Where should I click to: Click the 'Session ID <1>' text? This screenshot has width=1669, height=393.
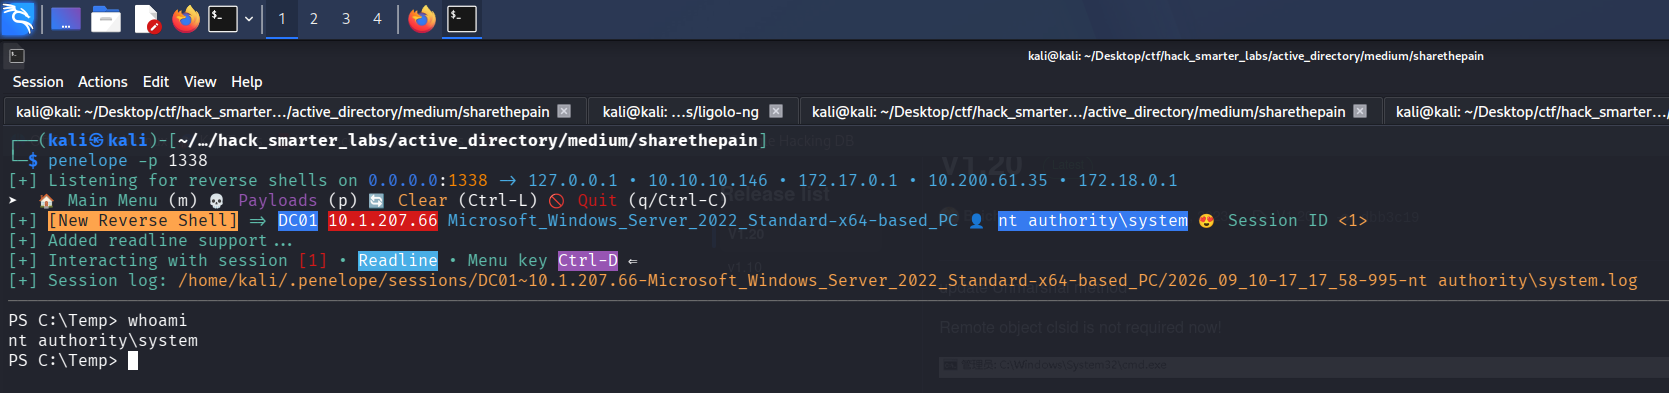(x=1298, y=220)
